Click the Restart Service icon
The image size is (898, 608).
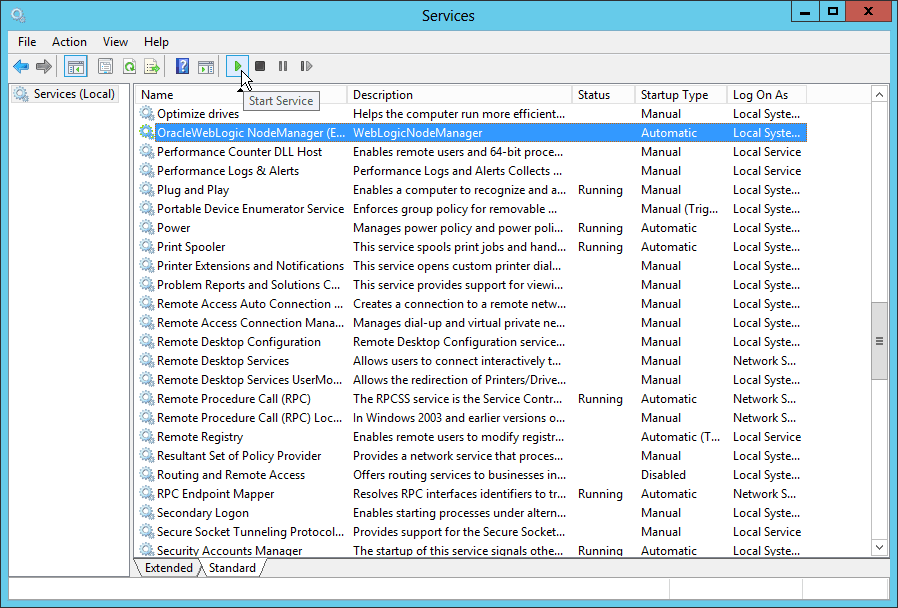[306, 66]
